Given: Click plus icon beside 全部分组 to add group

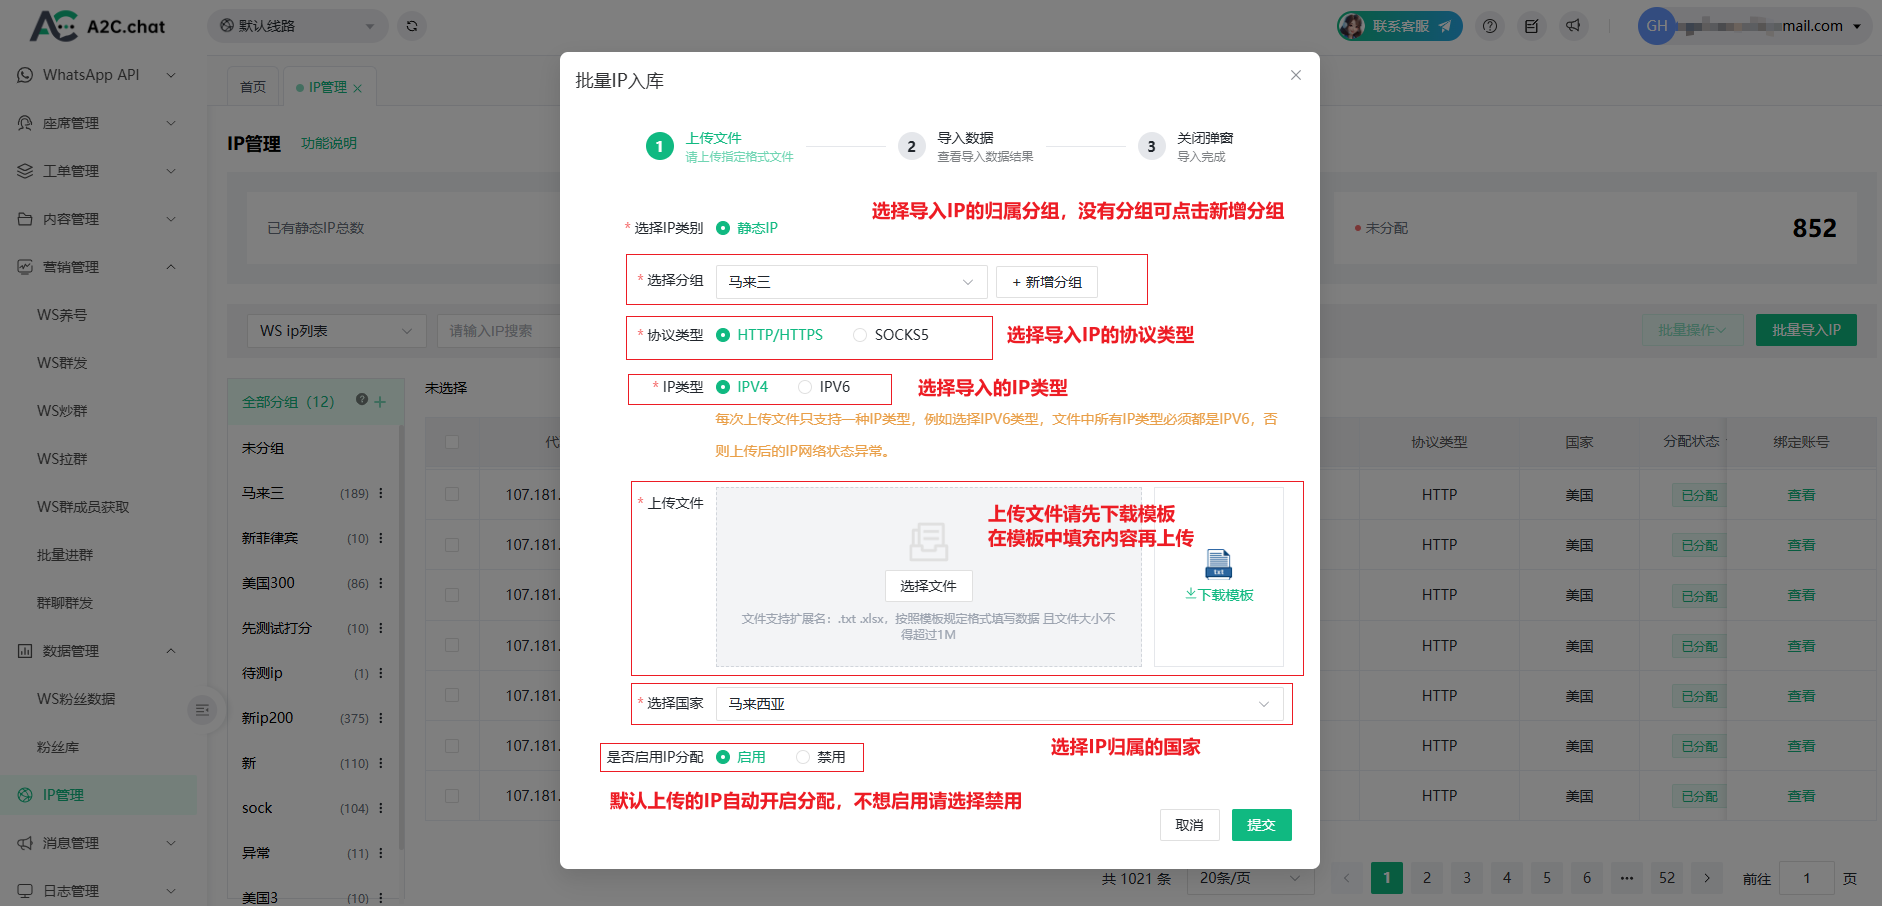Looking at the screenshot, I should [x=380, y=402].
